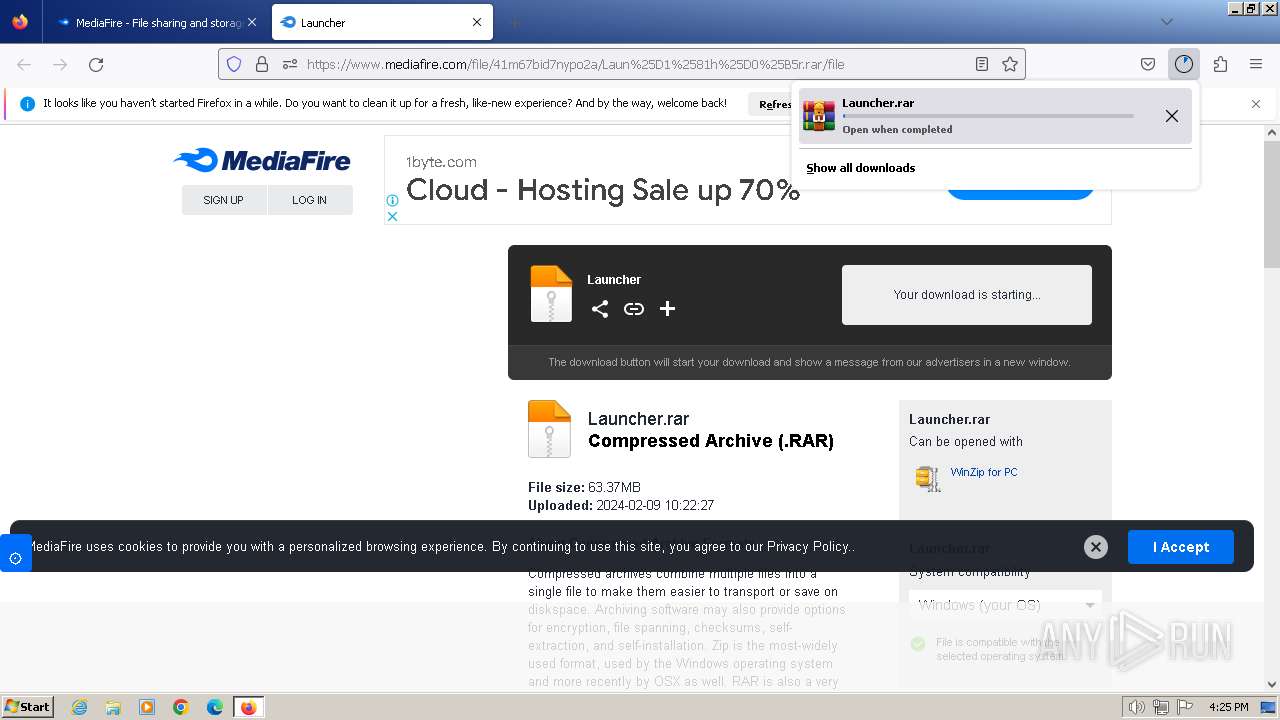Click the Launcher.rar download progress bar
Viewport: 1280px width, 720px height.
(988, 116)
